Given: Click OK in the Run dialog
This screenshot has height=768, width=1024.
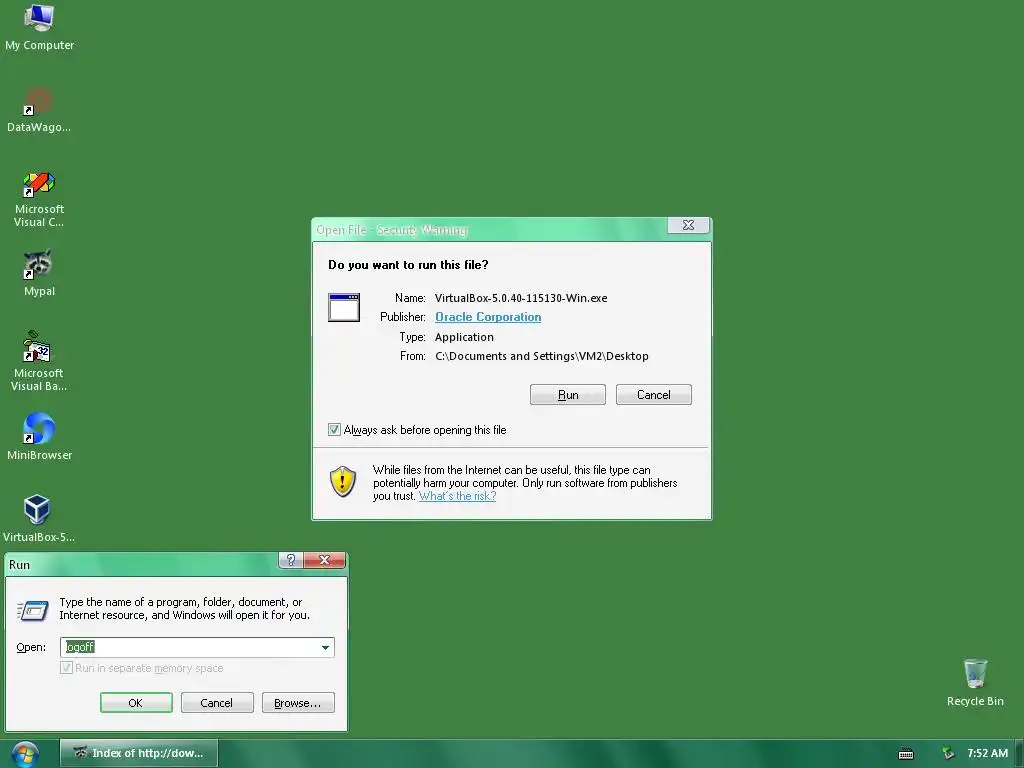Looking at the screenshot, I should point(136,703).
